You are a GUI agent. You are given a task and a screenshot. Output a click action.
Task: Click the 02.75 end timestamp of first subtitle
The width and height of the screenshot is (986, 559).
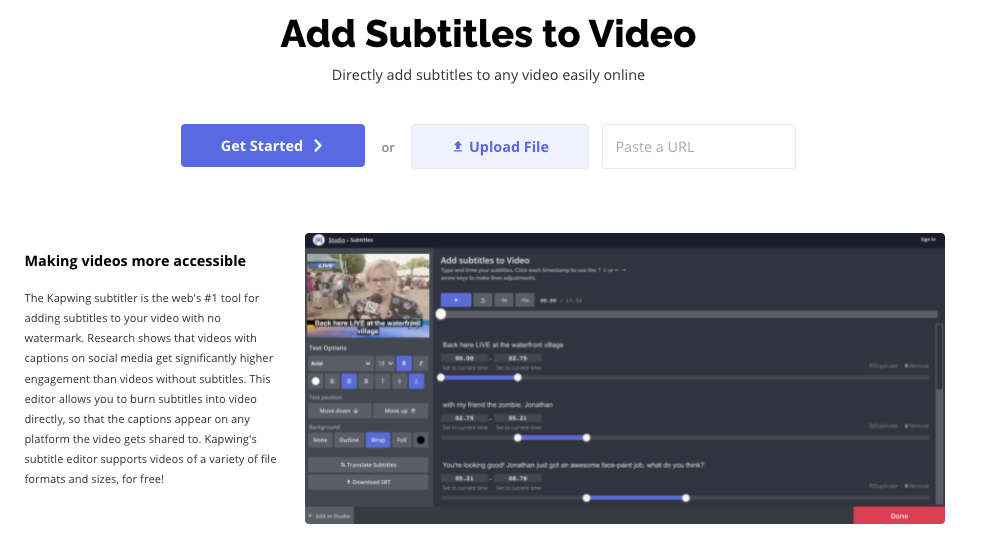click(518, 358)
